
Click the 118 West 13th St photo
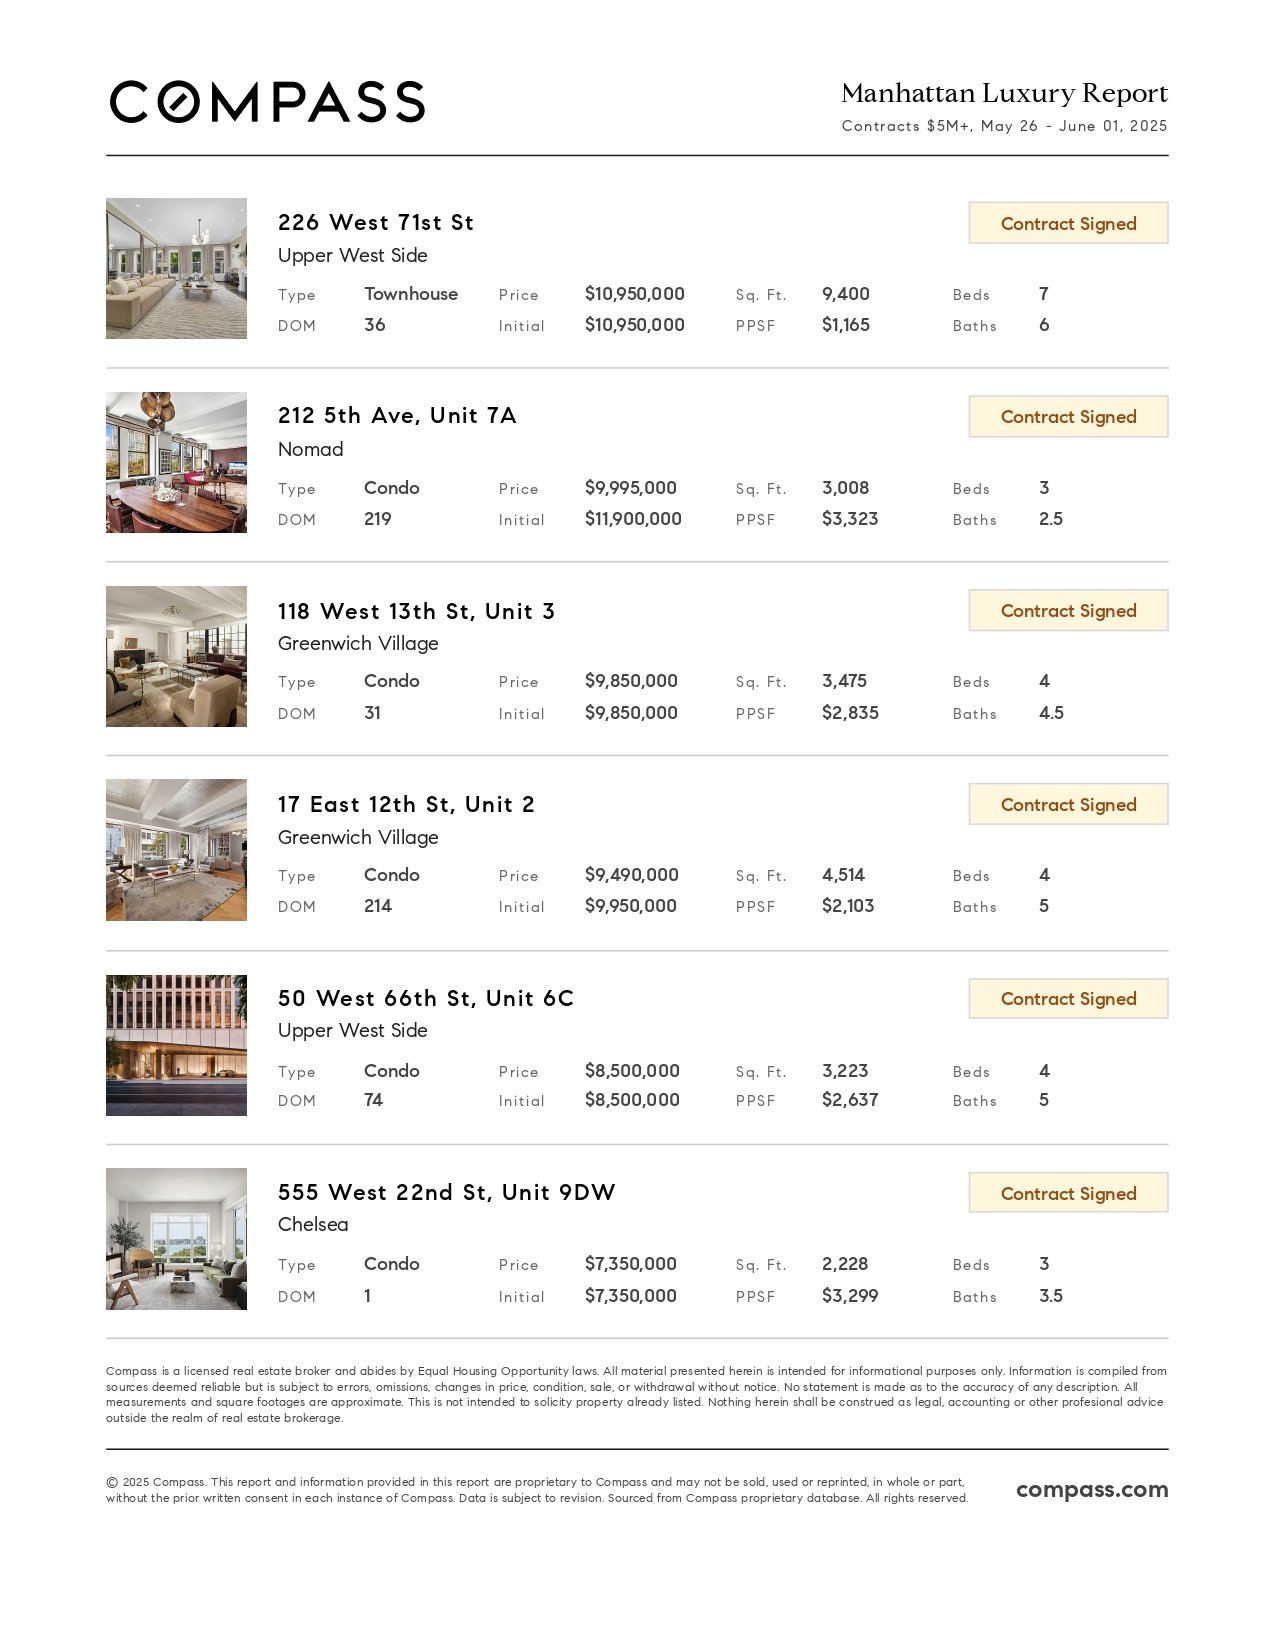pos(176,656)
